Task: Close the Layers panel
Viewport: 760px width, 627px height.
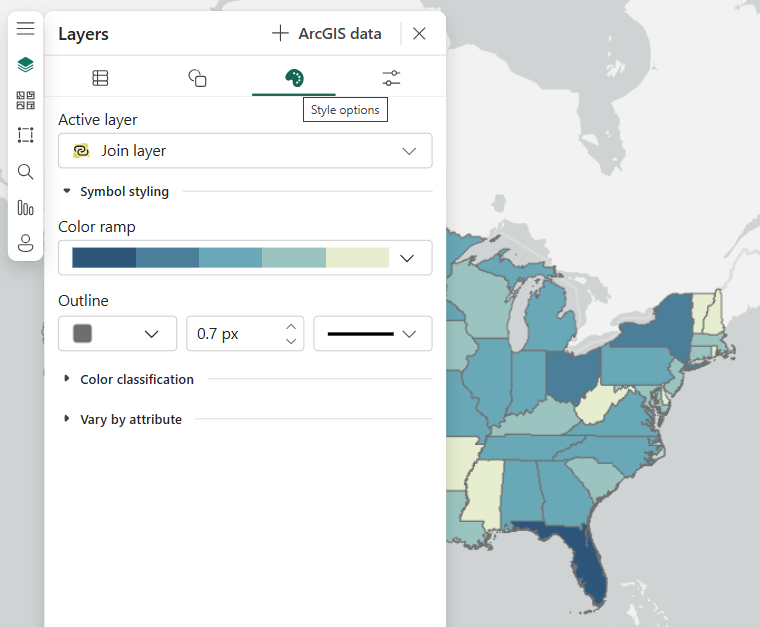Action: [419, 34]
